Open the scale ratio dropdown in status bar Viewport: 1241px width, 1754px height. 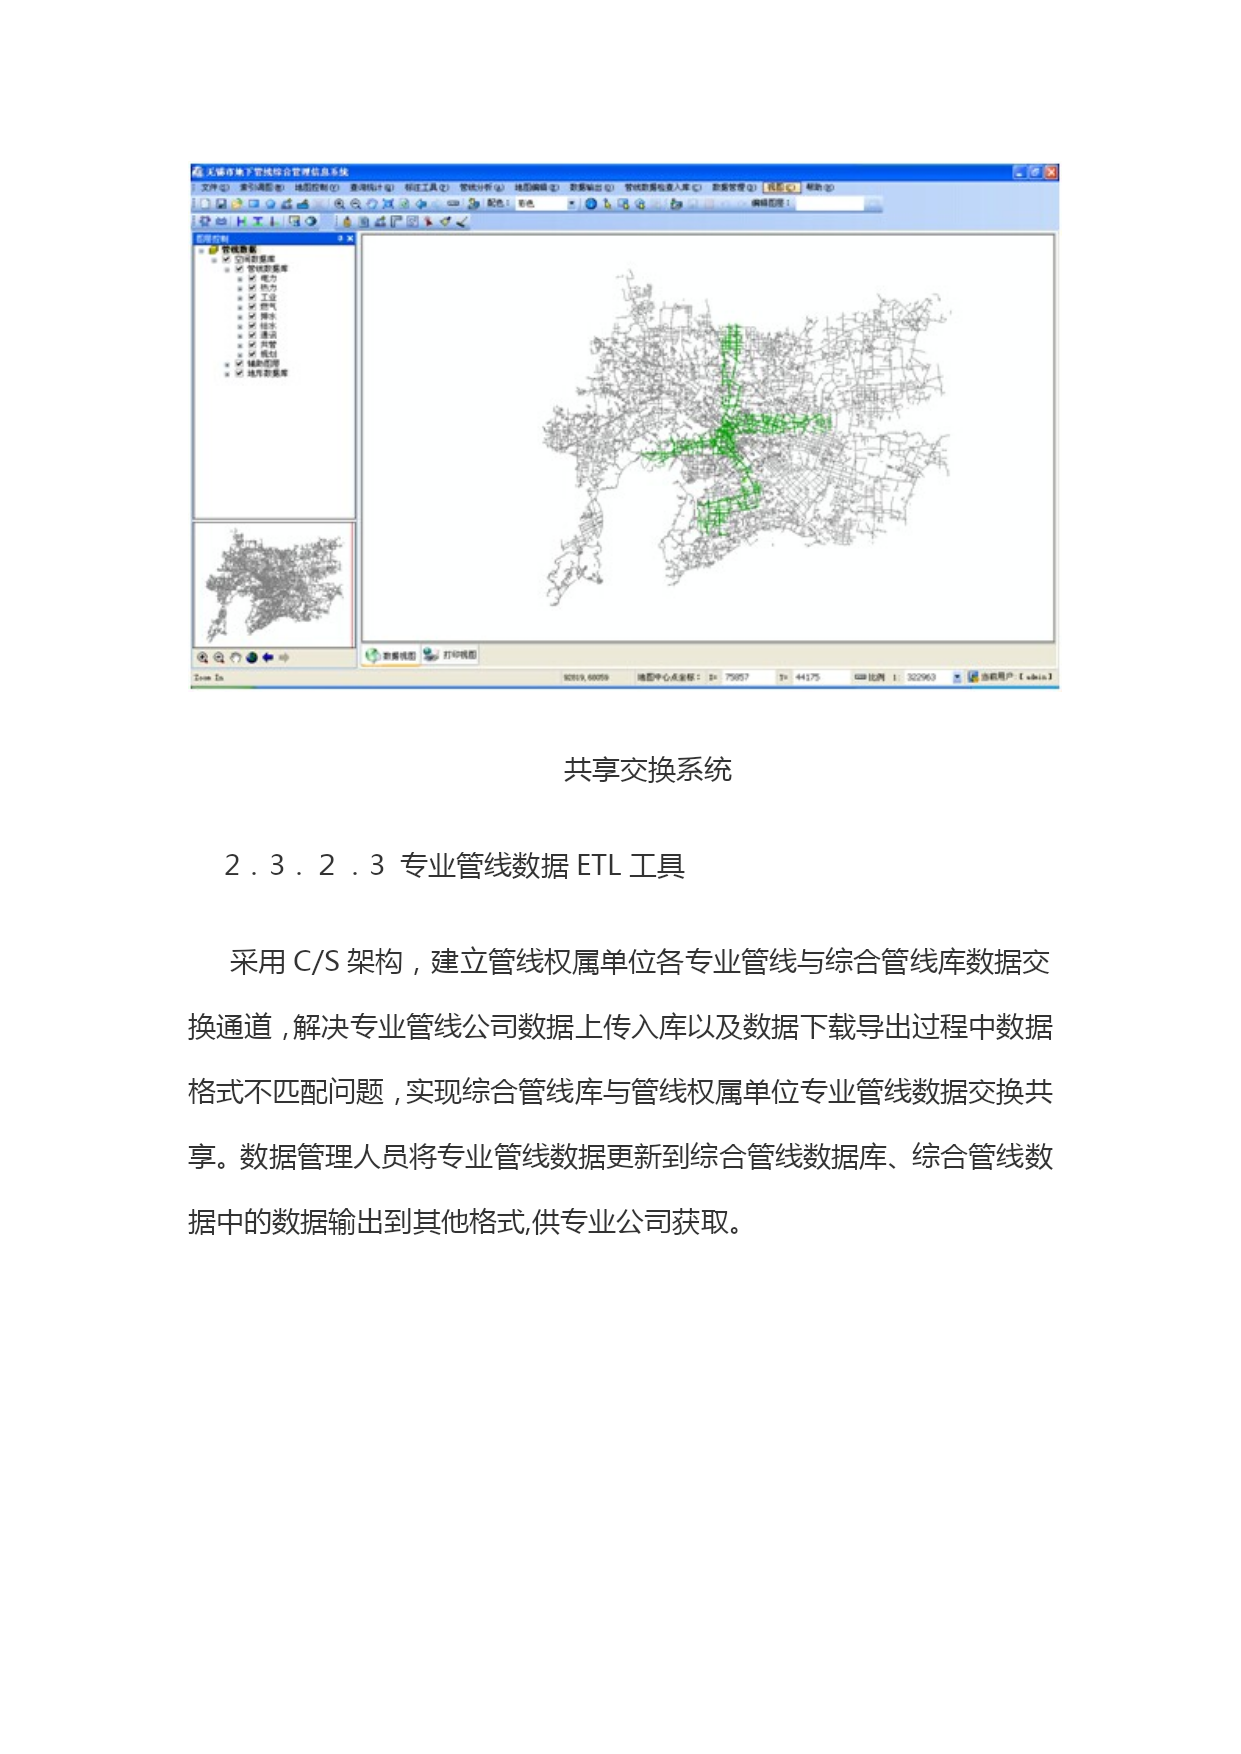(956, 678)
